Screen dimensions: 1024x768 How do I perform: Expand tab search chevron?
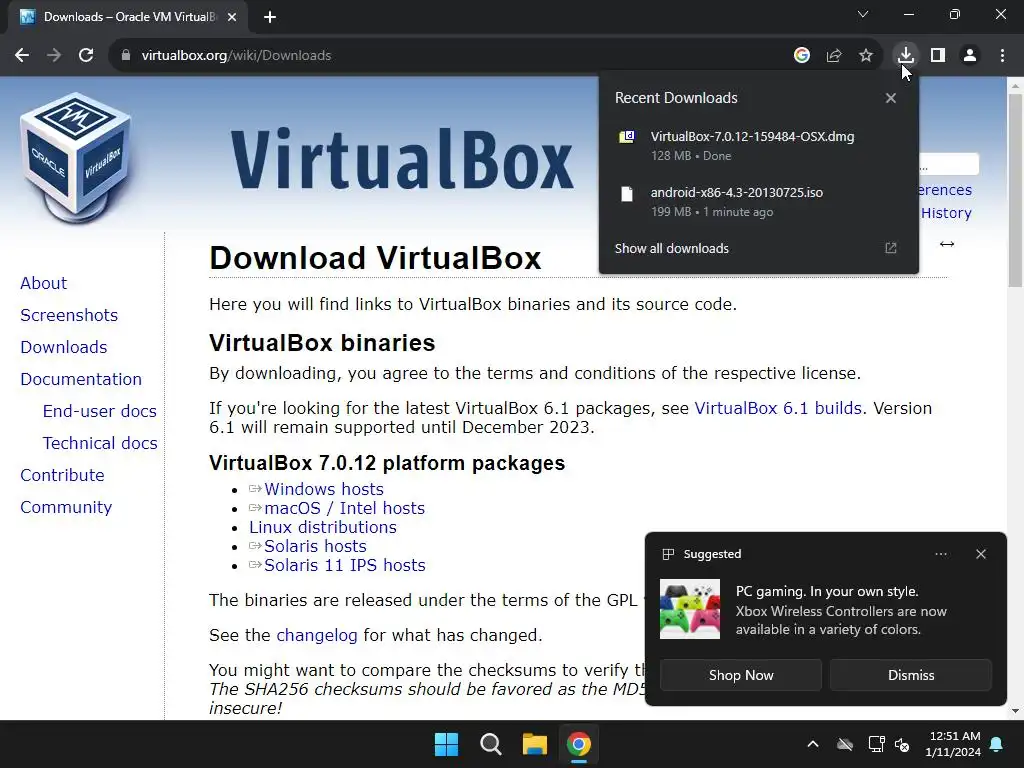tap(863, 14)
